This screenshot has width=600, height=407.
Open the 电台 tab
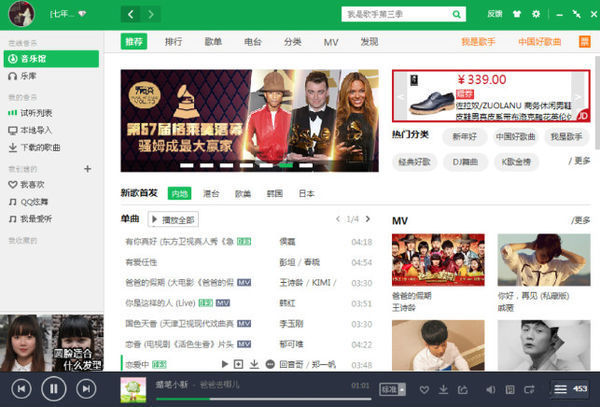[x=253, y=42]
